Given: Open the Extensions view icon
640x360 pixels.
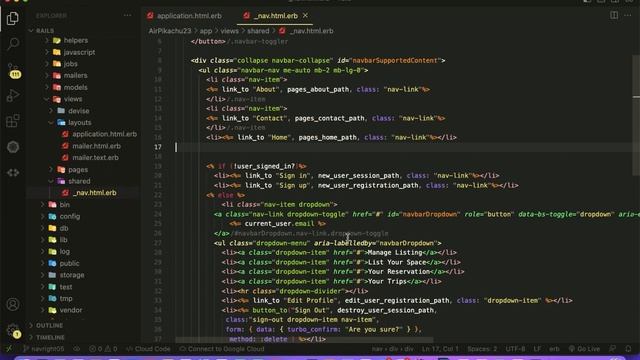Looking at the screenshot, I should click(13, 121).
